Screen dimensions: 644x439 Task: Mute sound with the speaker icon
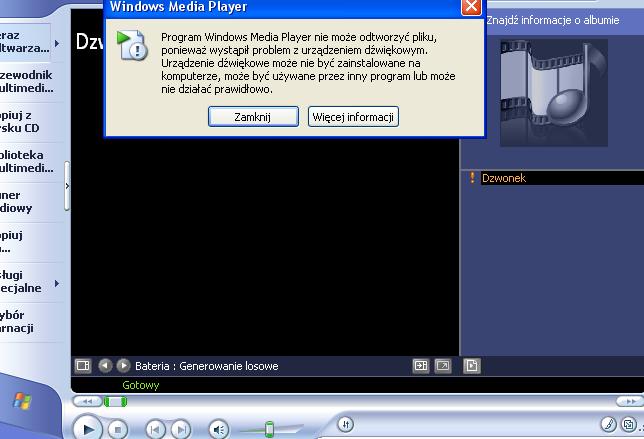[218, 430]
